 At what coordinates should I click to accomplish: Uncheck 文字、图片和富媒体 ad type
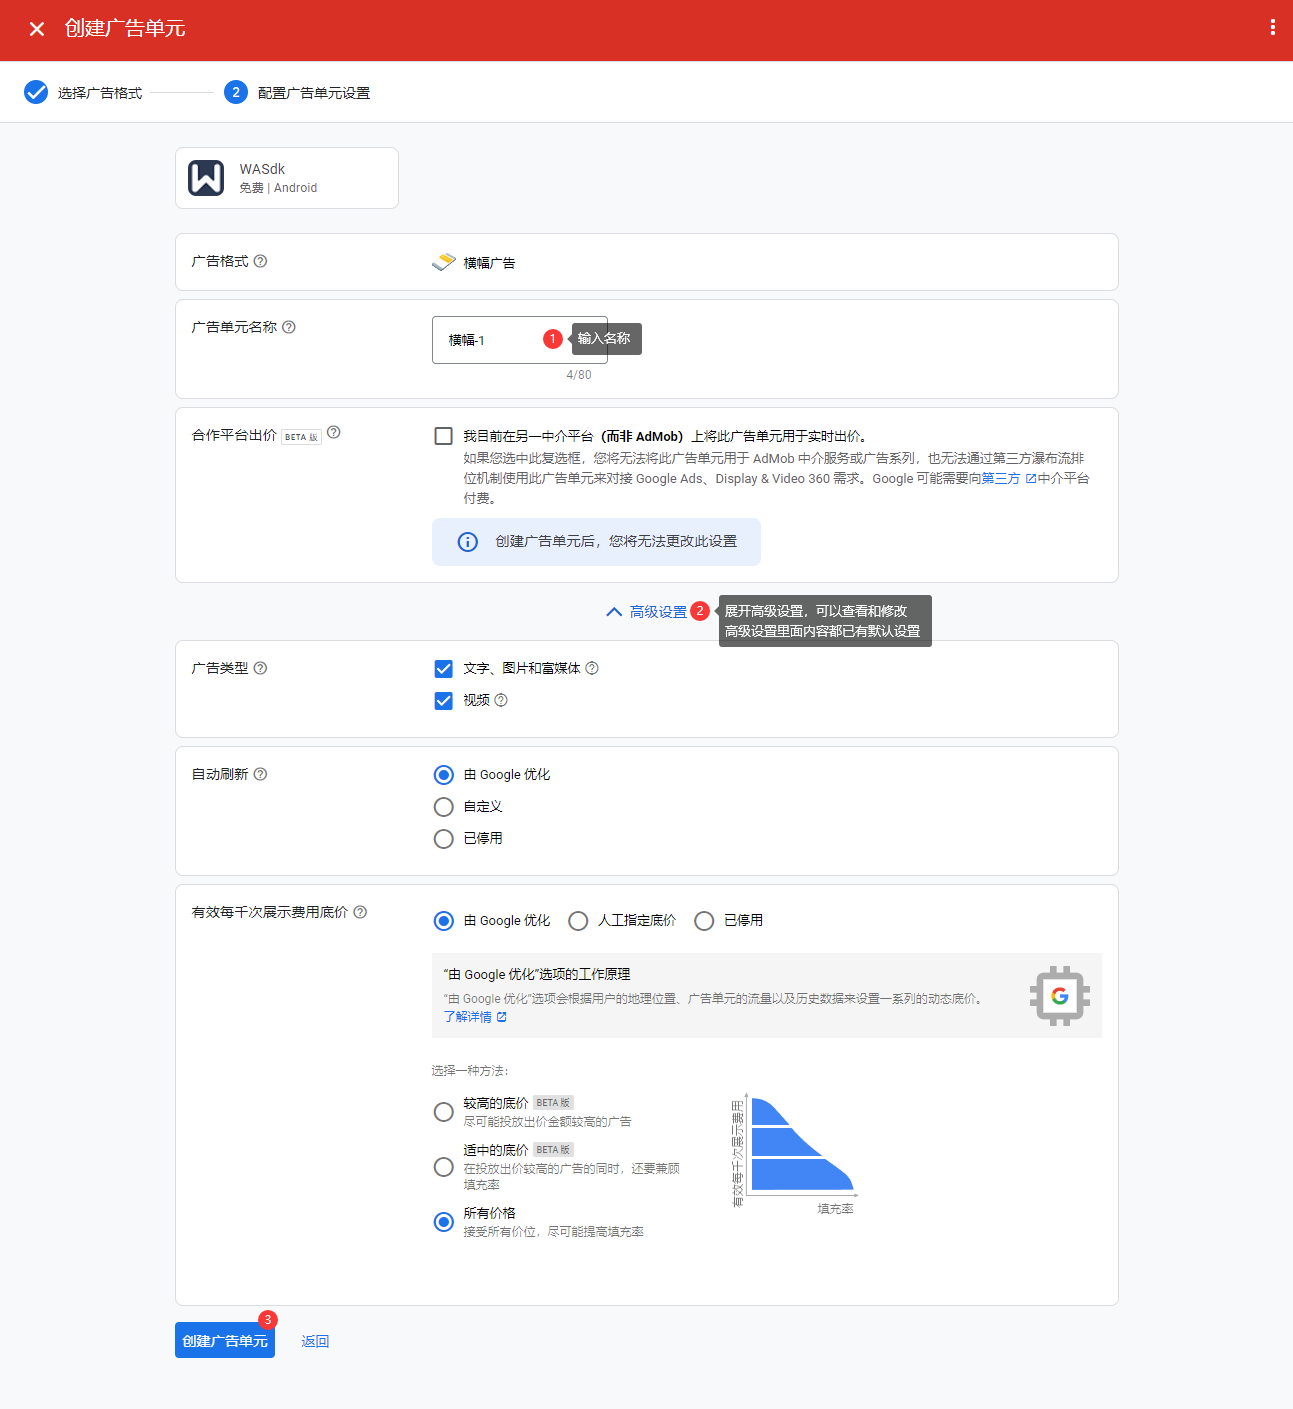444,669
